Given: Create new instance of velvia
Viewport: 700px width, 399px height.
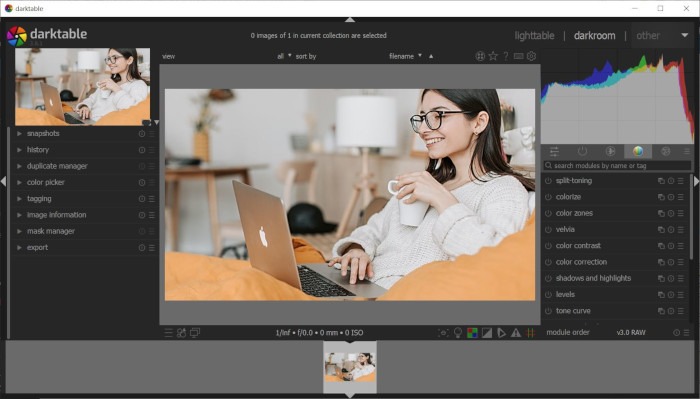Looking at the screenshot, I should click(x=661, y=229).
